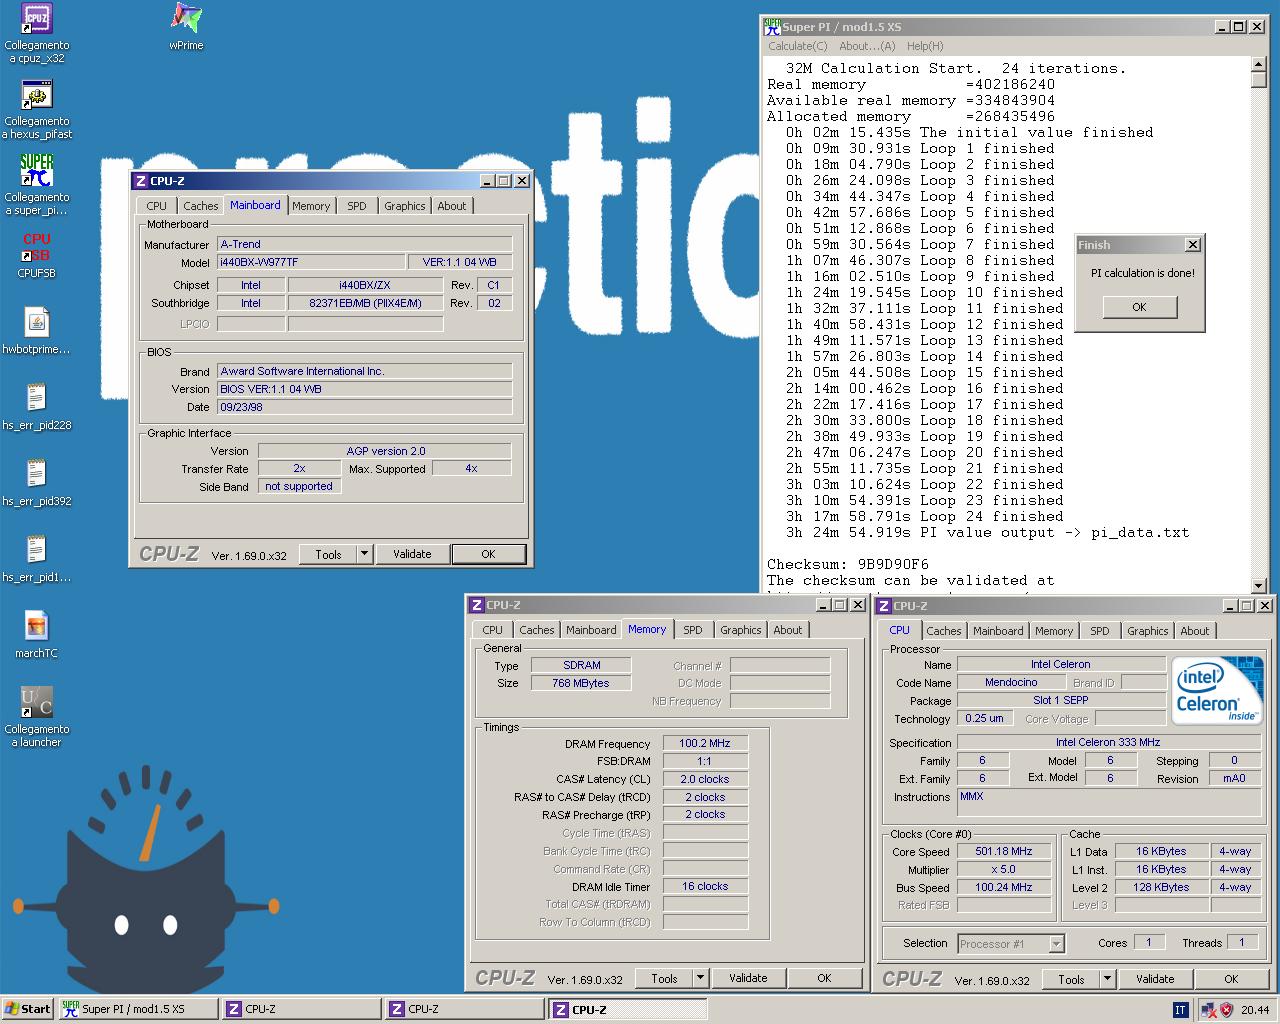The width and height of the screenshot is (1280, 1024).
Task: Open About menu in Super PI
Action: point(867,46)
